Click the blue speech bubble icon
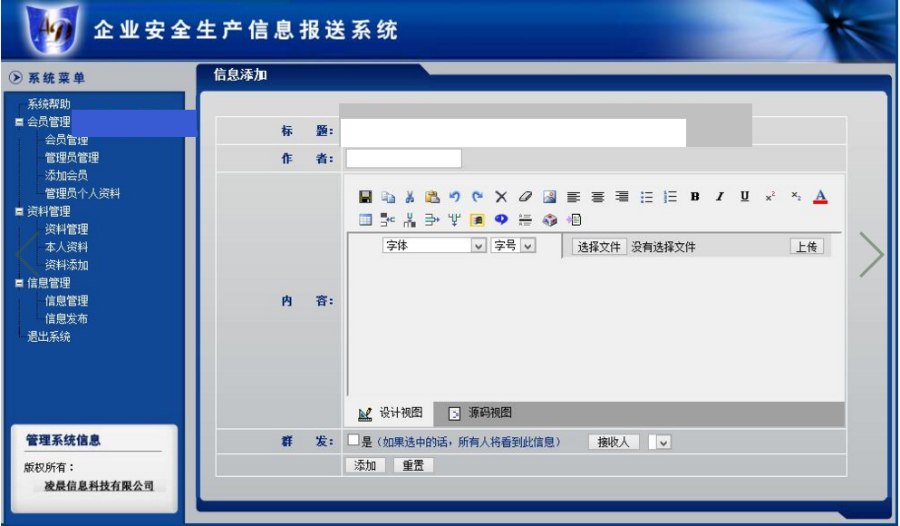Screen dimensions: 900x526 [501, 219]
